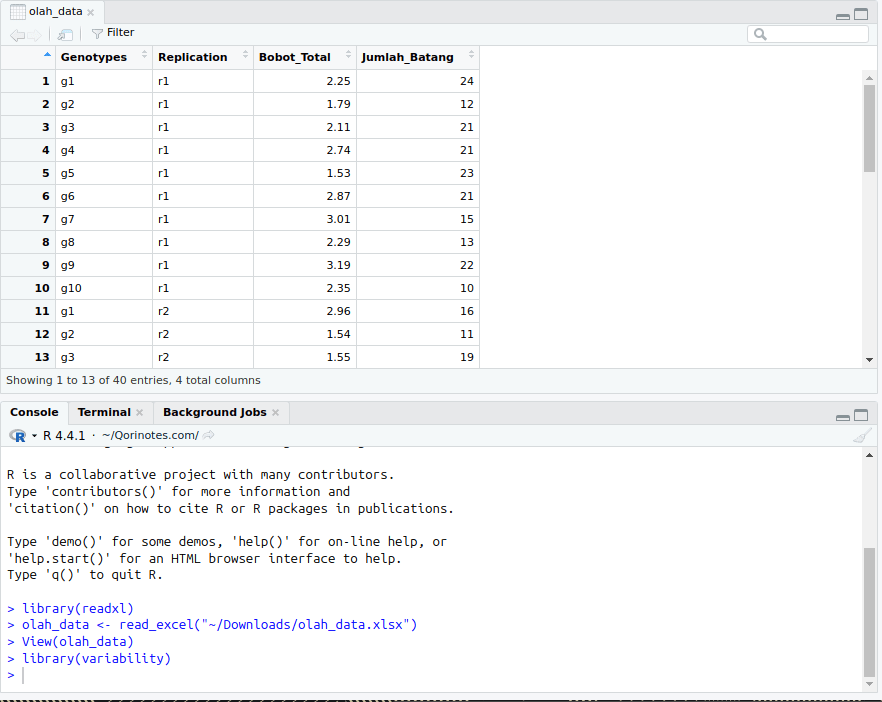This screenshot has width=882, height=702.
Task: Maximize the Console pane
Action: (861, 414)
